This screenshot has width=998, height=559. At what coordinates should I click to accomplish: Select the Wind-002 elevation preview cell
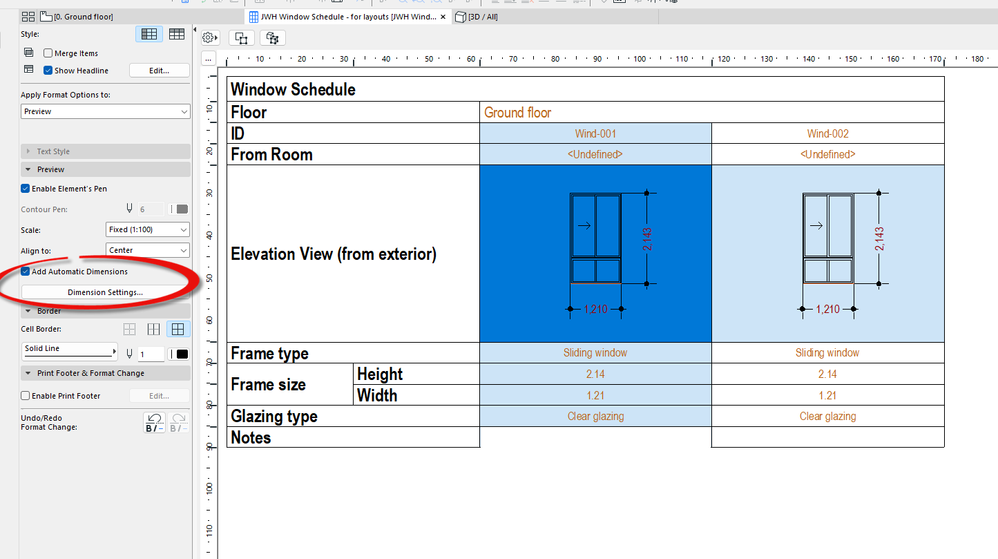[x=827, y=253]
